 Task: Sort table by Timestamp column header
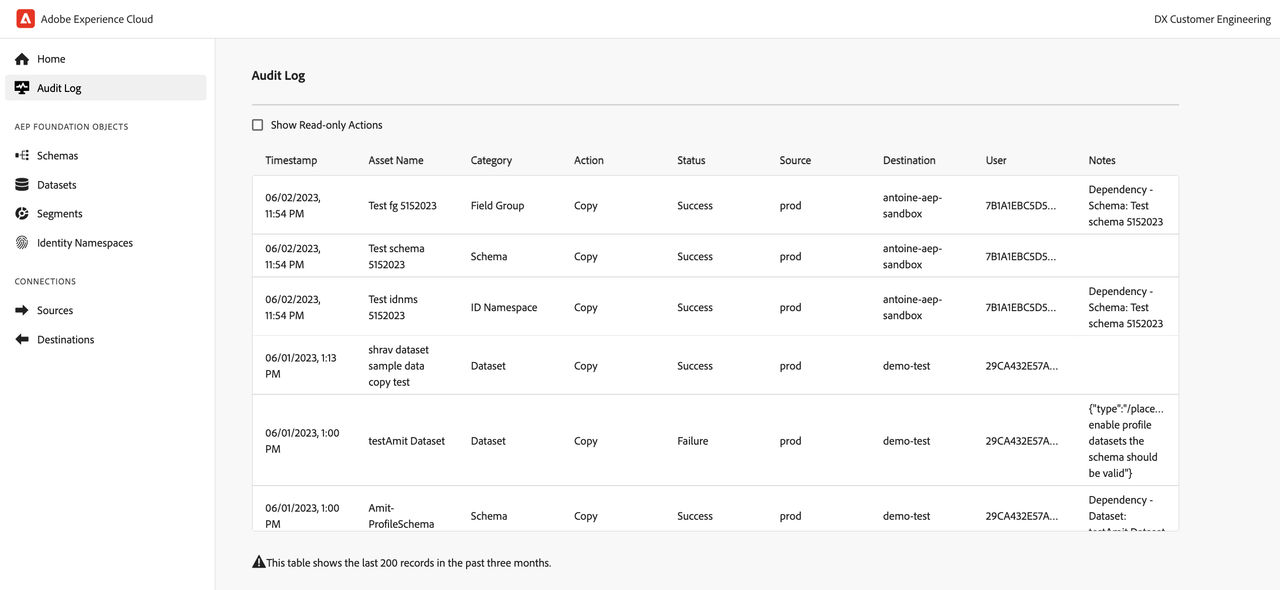coord(291,160)
